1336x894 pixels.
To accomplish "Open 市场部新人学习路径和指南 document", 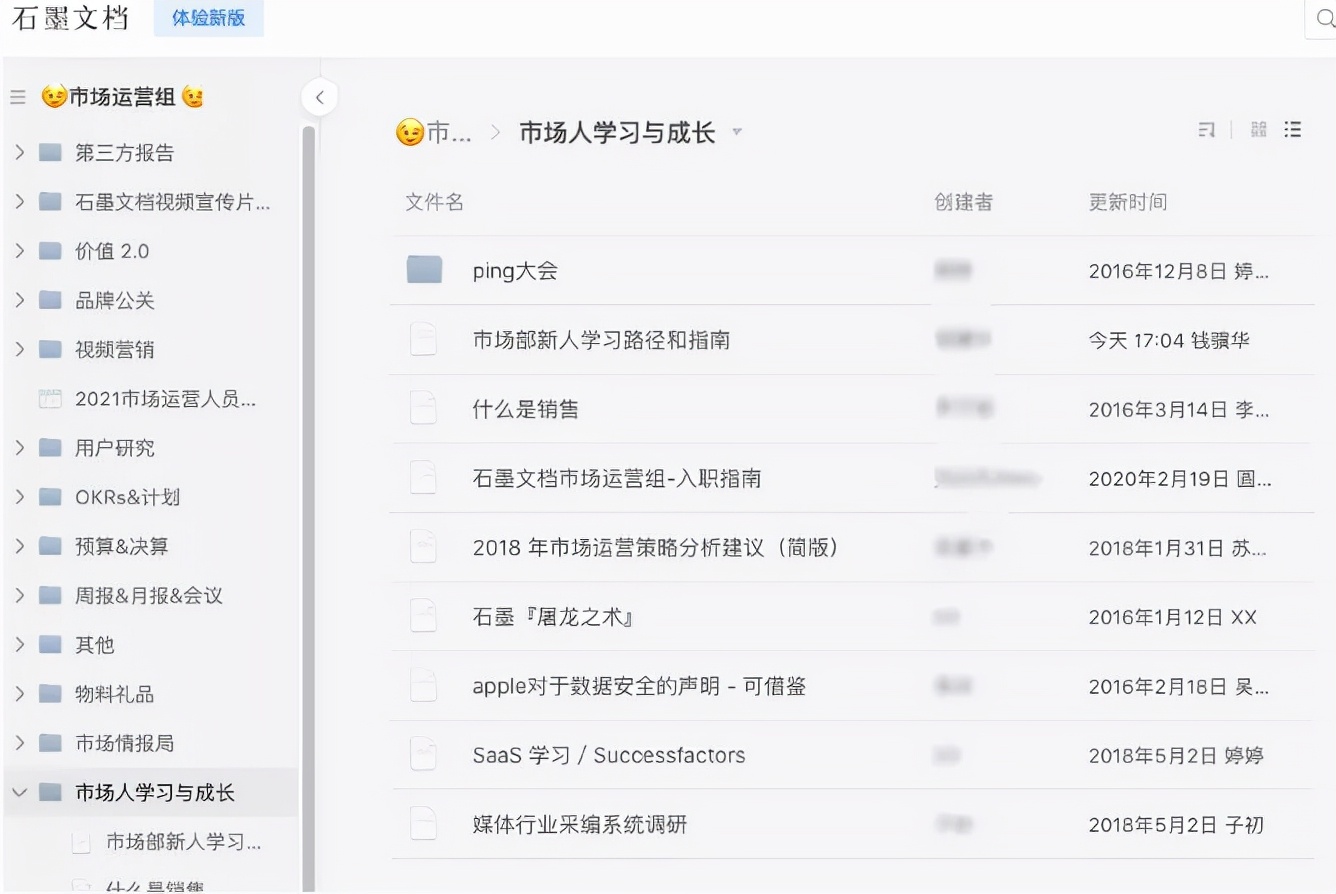I will point(601,340).
